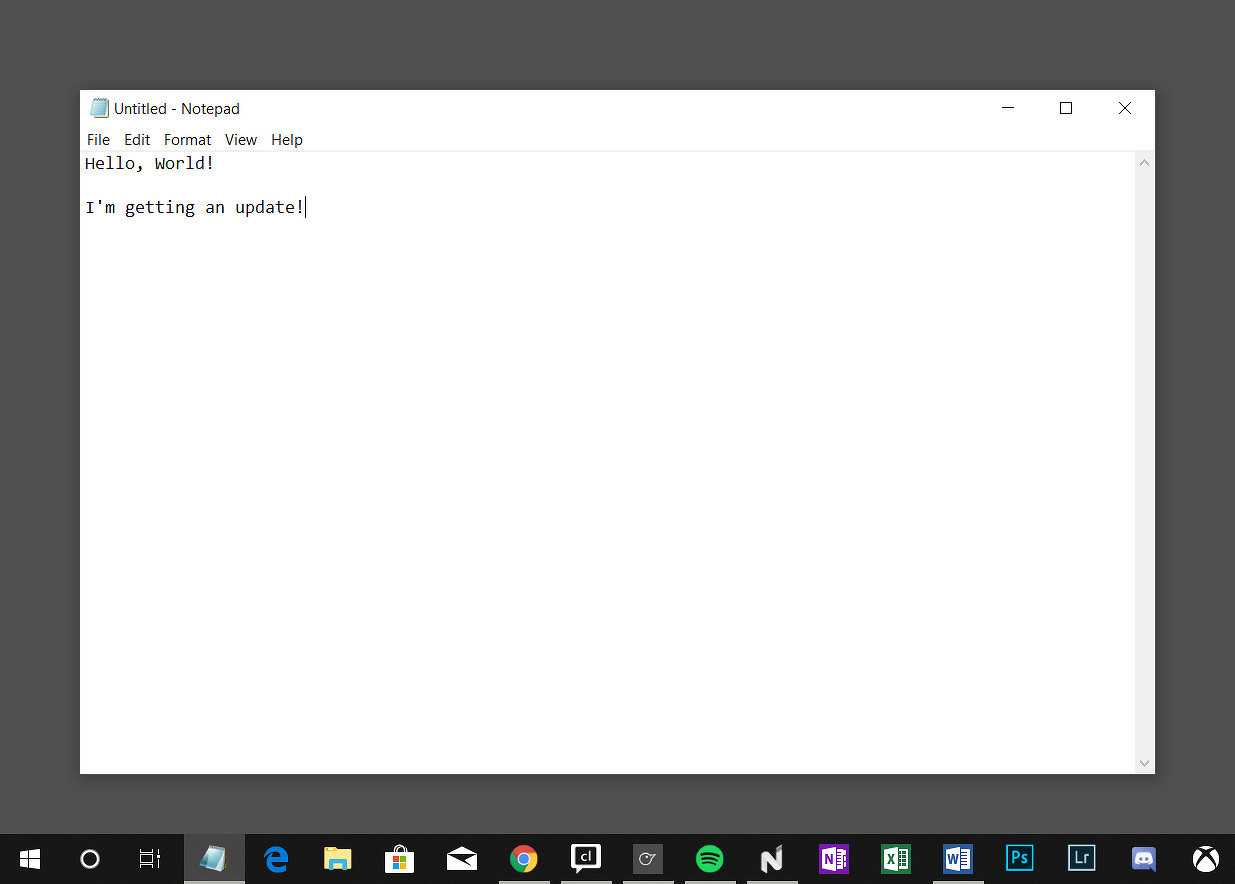Launch Excel from the taskbar

coord(895,859)
